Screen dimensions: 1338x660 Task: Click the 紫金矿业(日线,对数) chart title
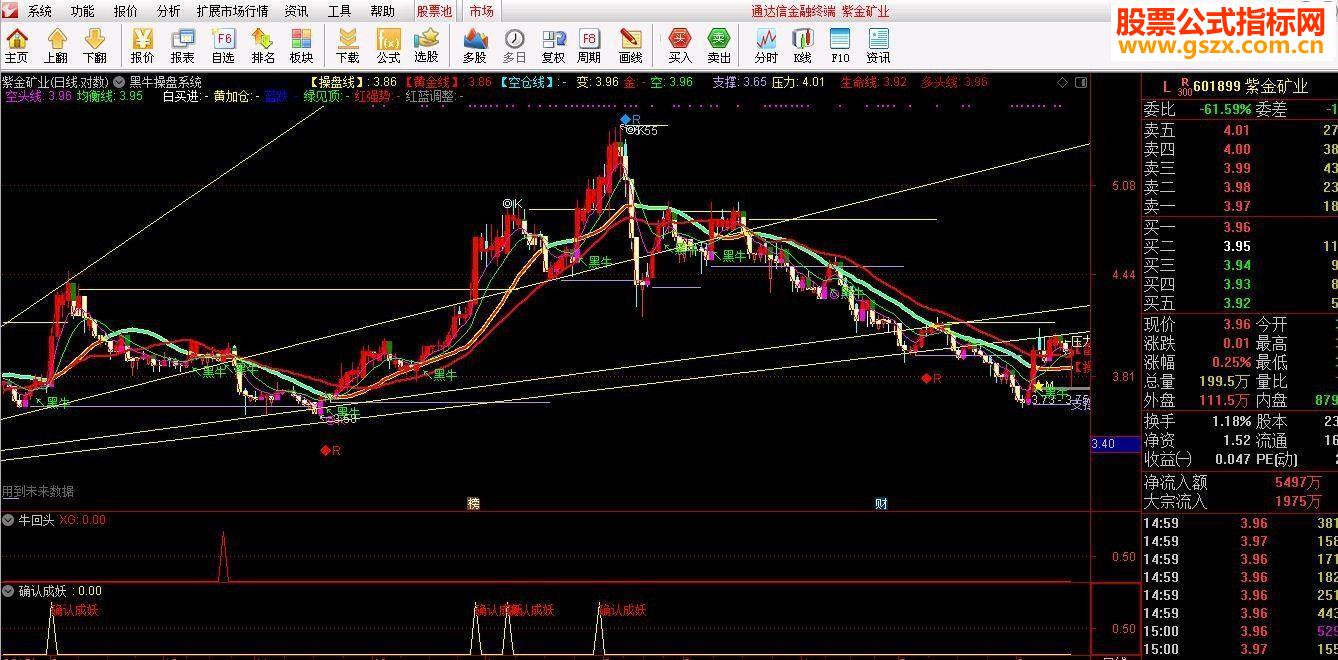(55, 82)
